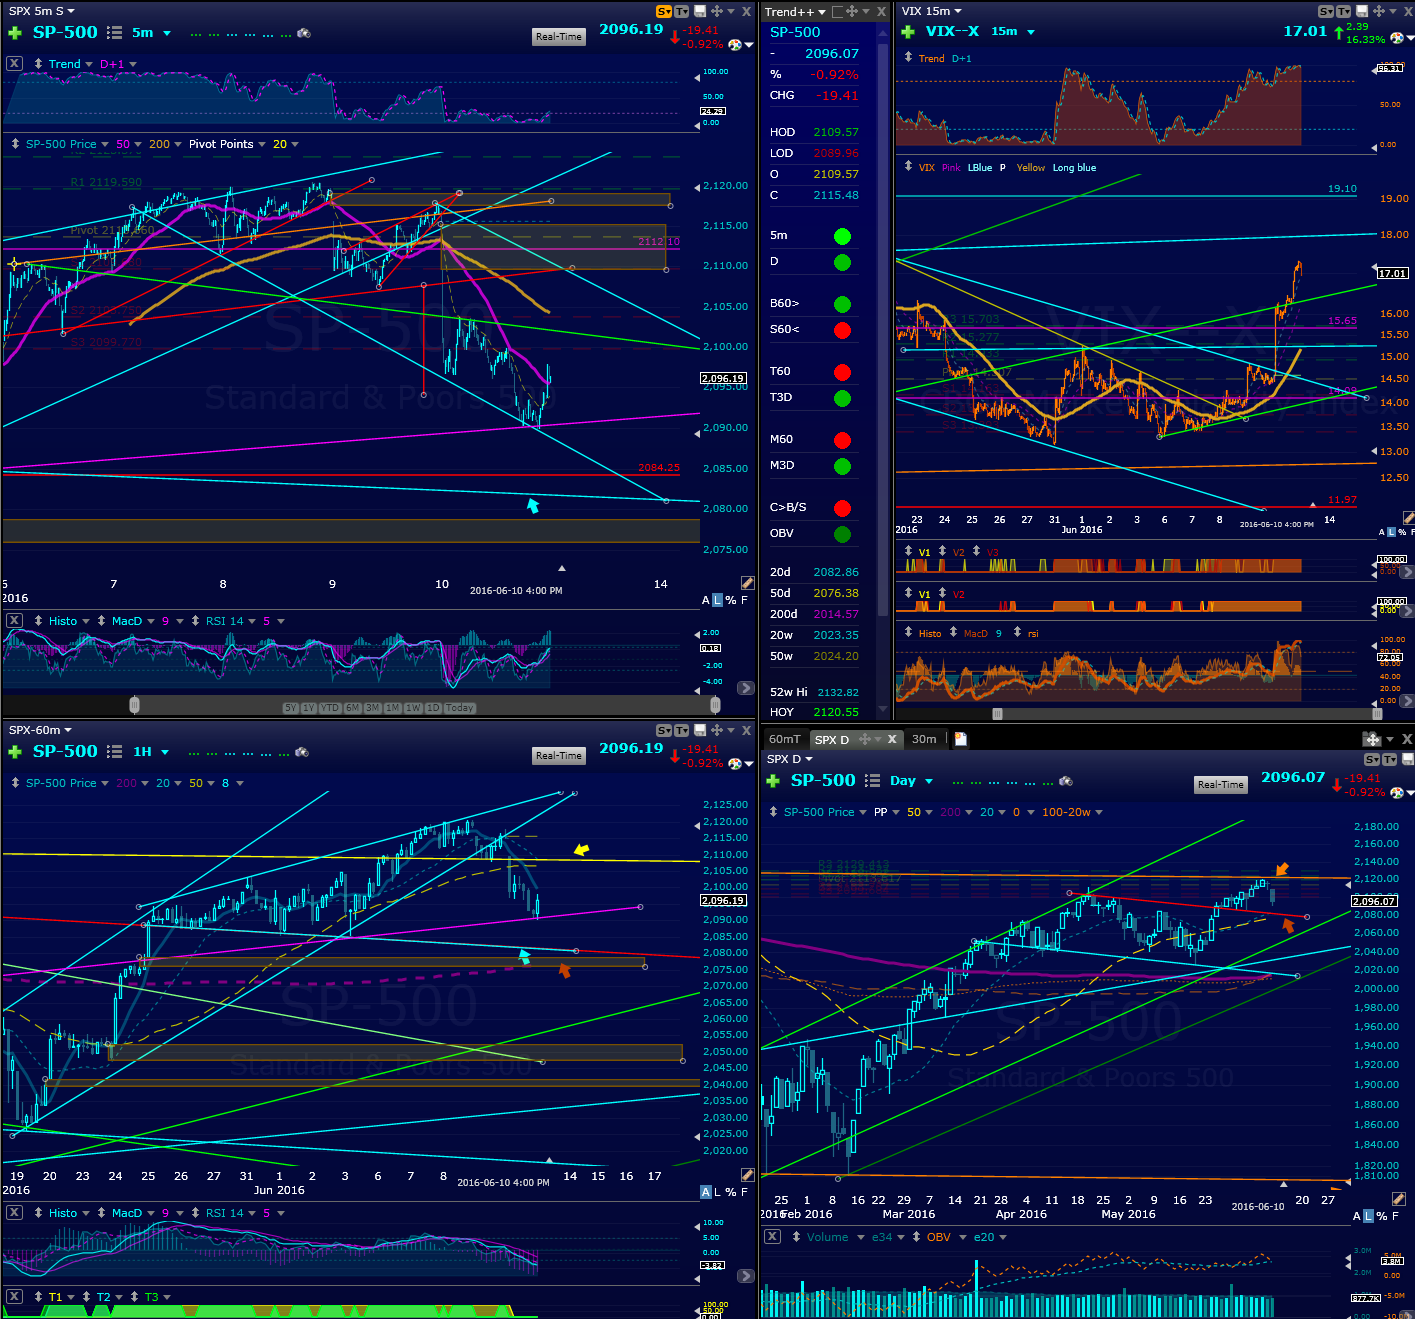Toggle F scale option in SPX 5m chart
Viewport: 1415px width, 1319px height.
[x=744, y=600]
